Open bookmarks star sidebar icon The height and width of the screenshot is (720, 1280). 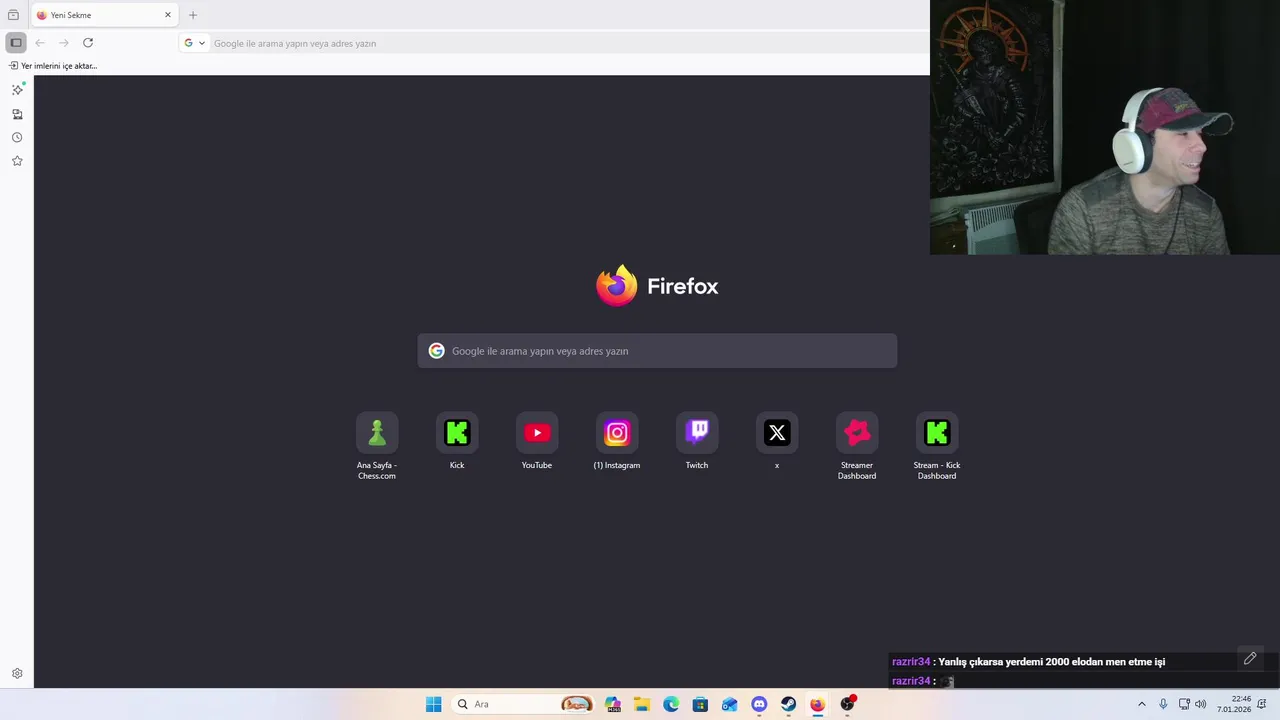point(17,161)
